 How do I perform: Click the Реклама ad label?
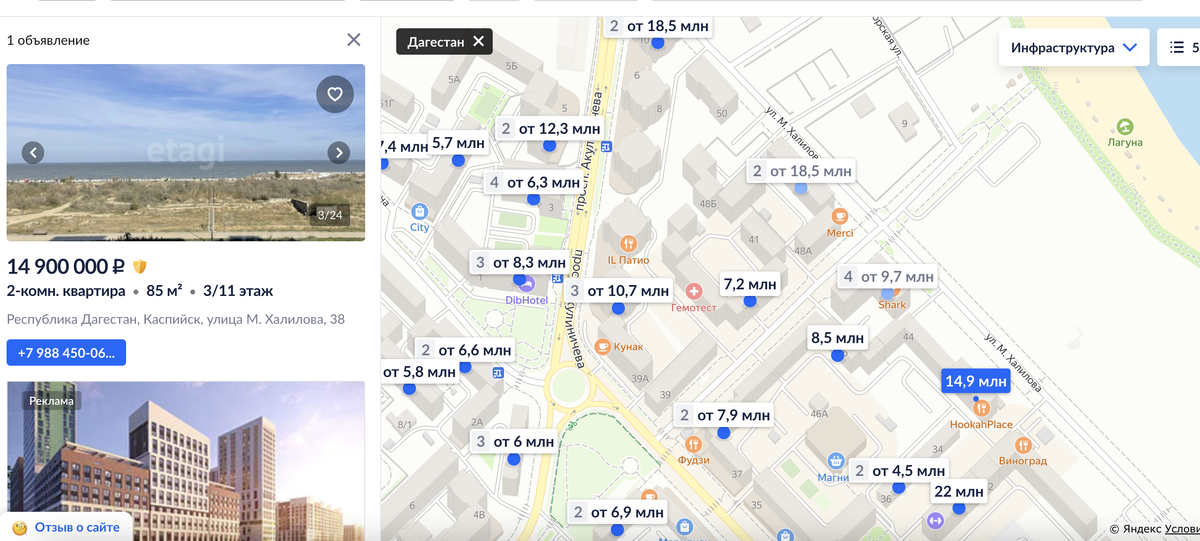click(51, 400)
